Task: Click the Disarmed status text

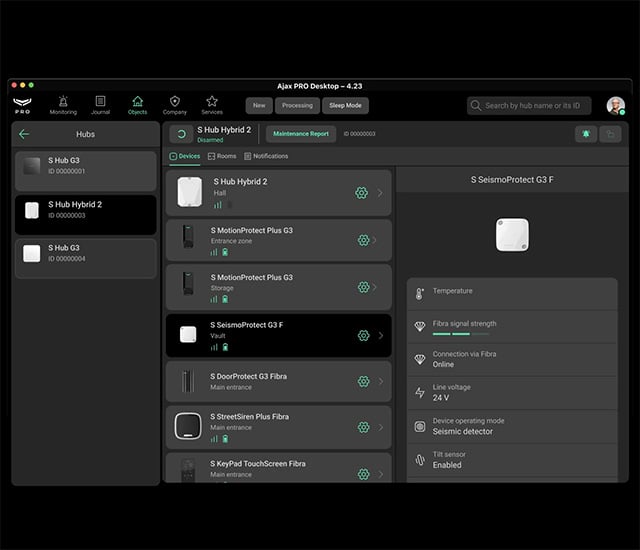Action: [210, 140]
